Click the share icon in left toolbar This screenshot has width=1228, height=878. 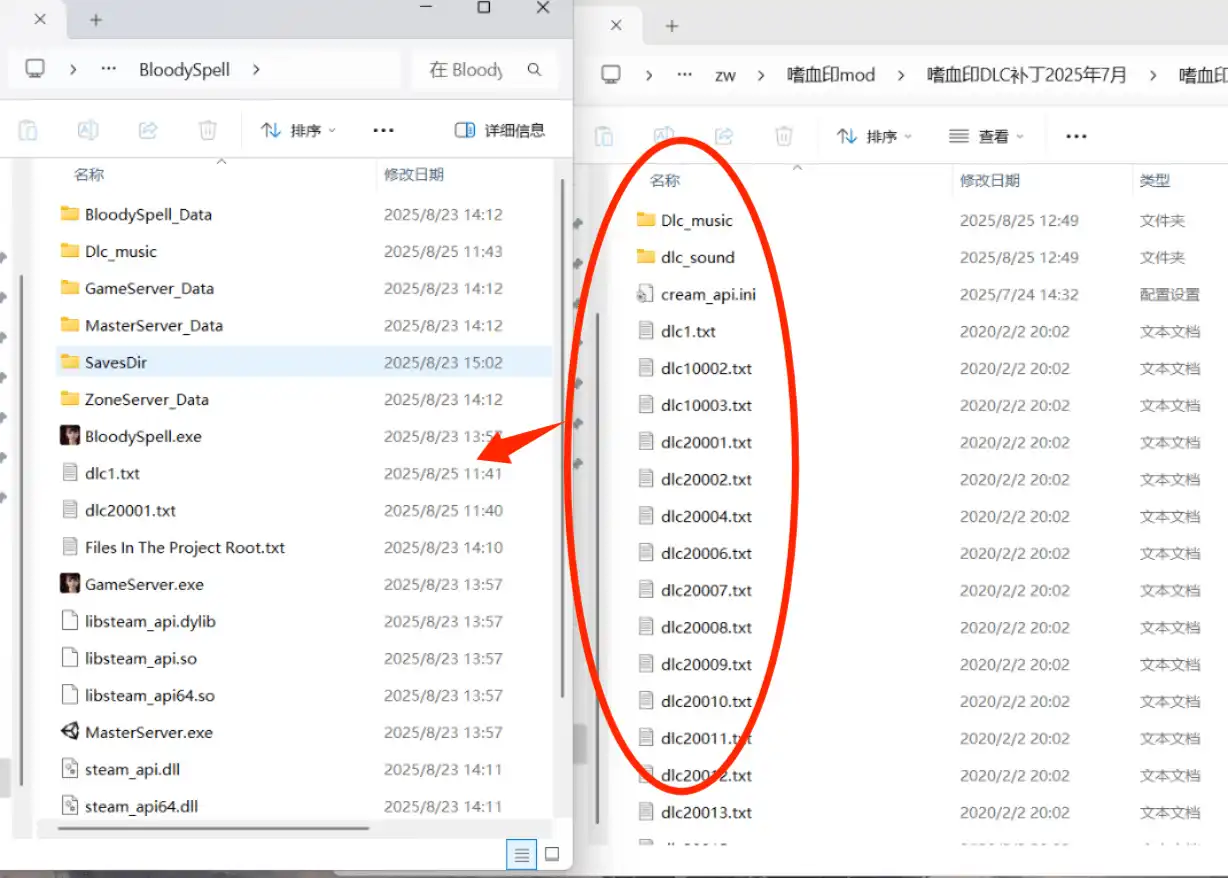click(x=148, y=130)
